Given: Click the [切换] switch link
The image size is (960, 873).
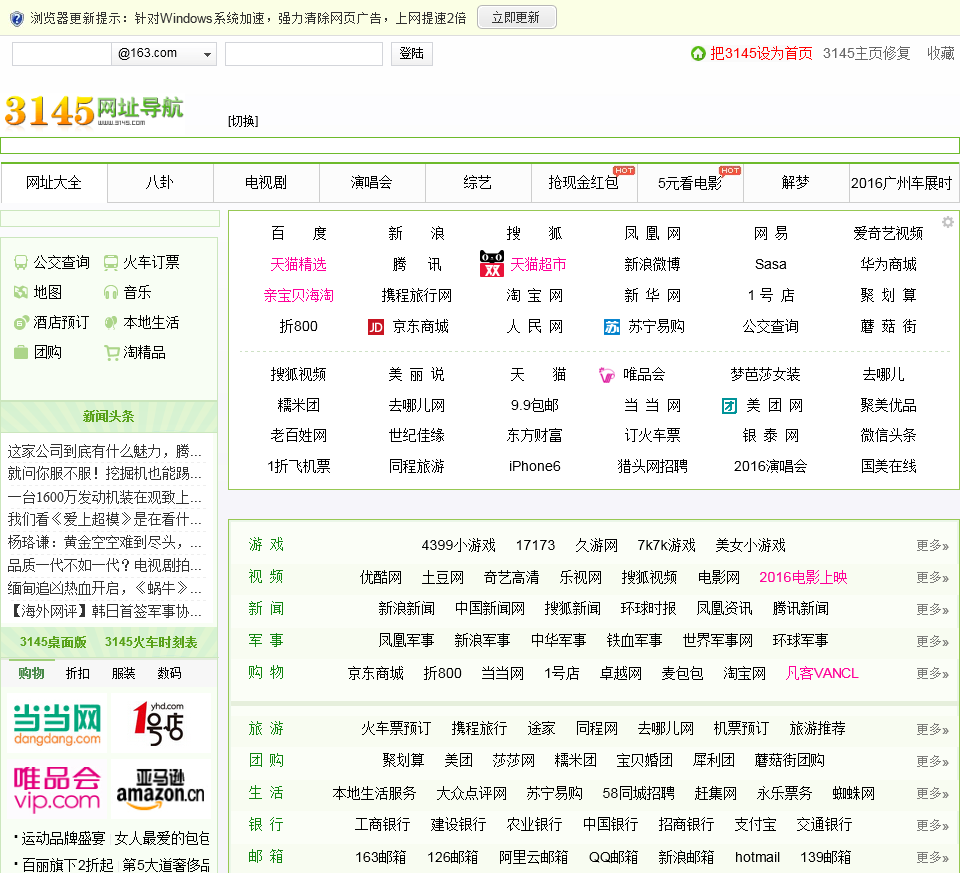Looking at the screenshot, I should (x=243, y=121).
